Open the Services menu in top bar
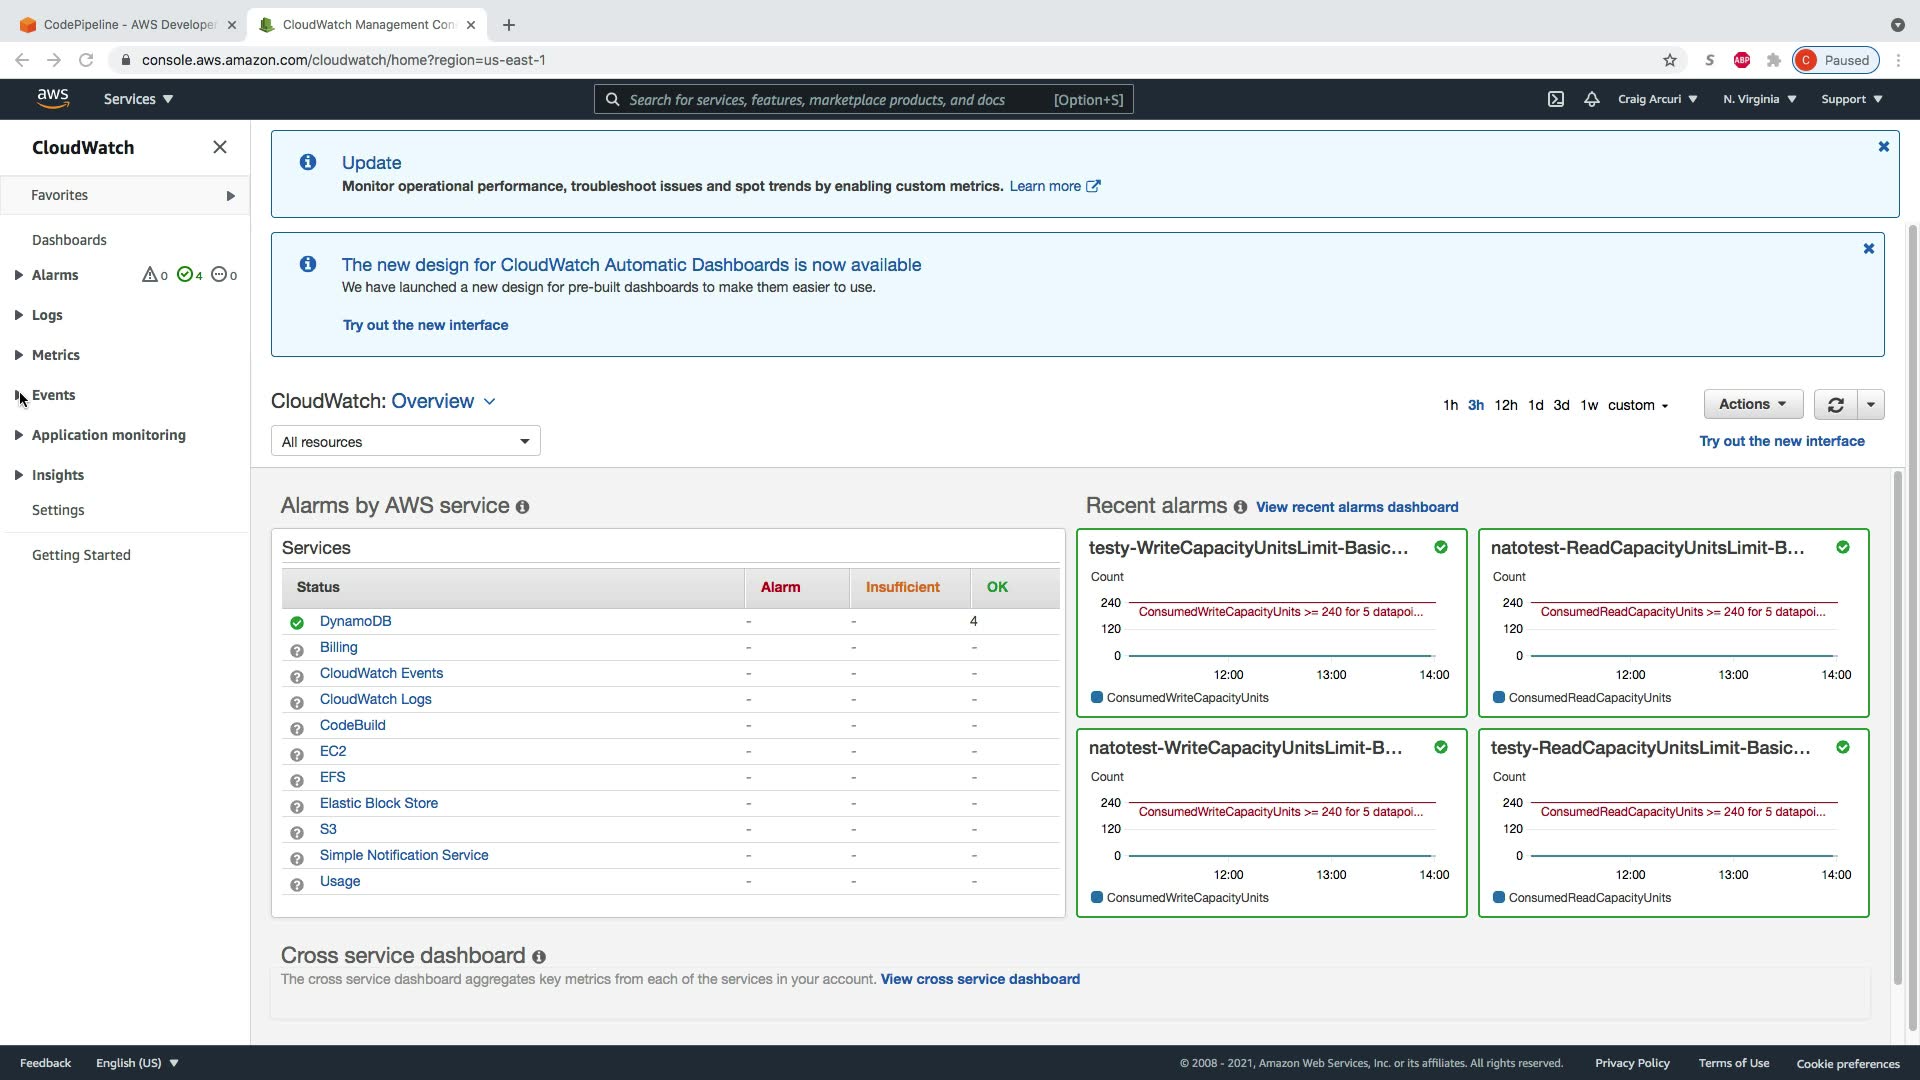The image size is (1920, 1080). point(138,99)
